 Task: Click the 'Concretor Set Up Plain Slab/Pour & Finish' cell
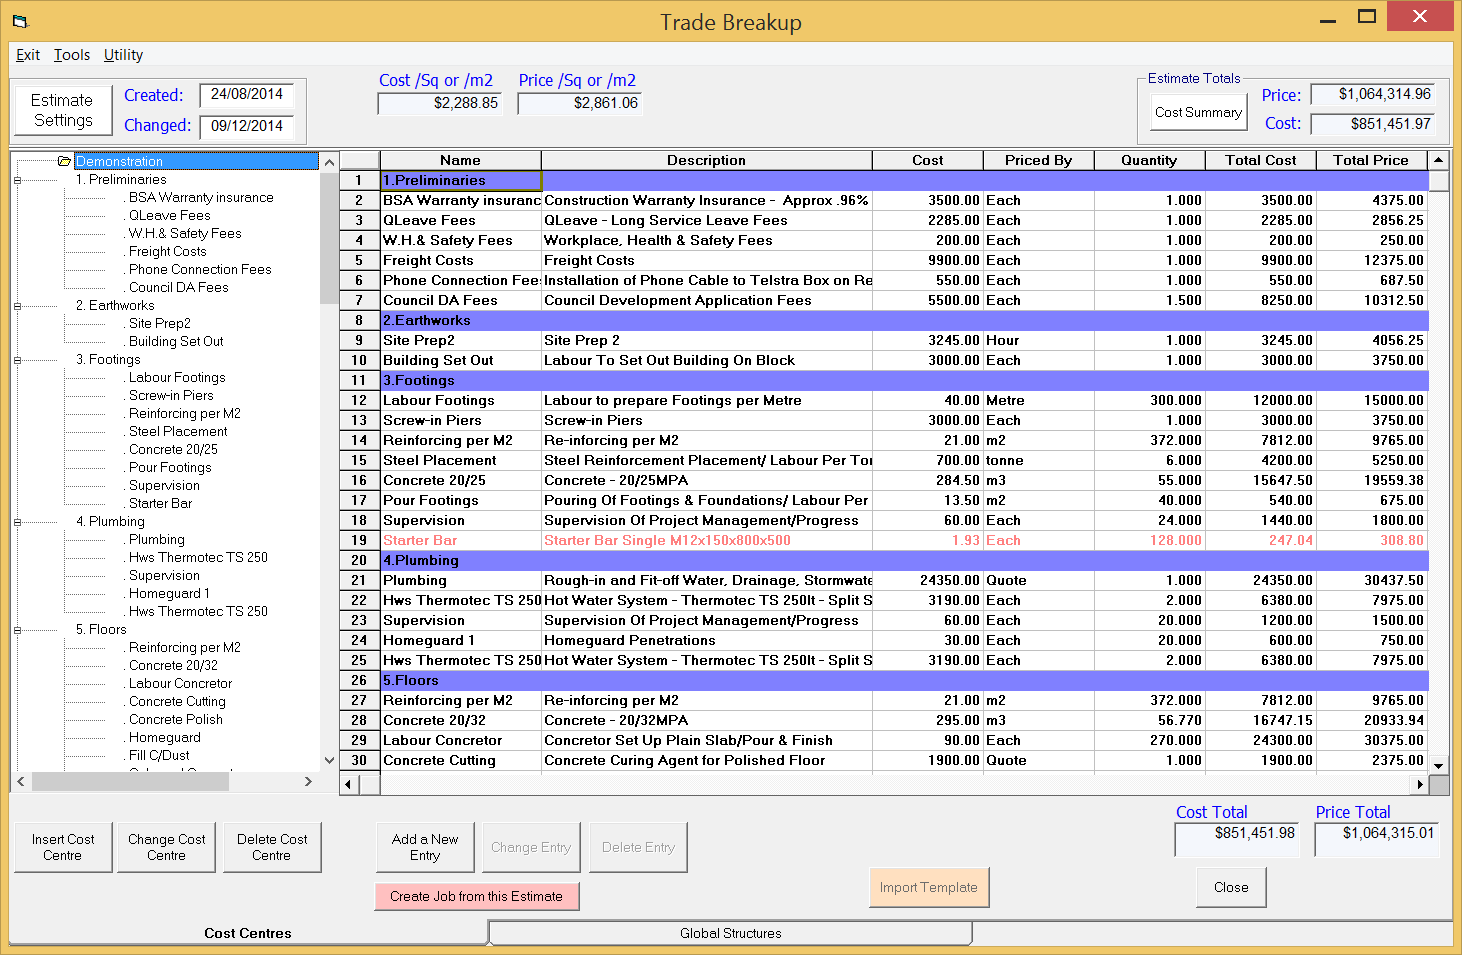(x=707, y=740)
